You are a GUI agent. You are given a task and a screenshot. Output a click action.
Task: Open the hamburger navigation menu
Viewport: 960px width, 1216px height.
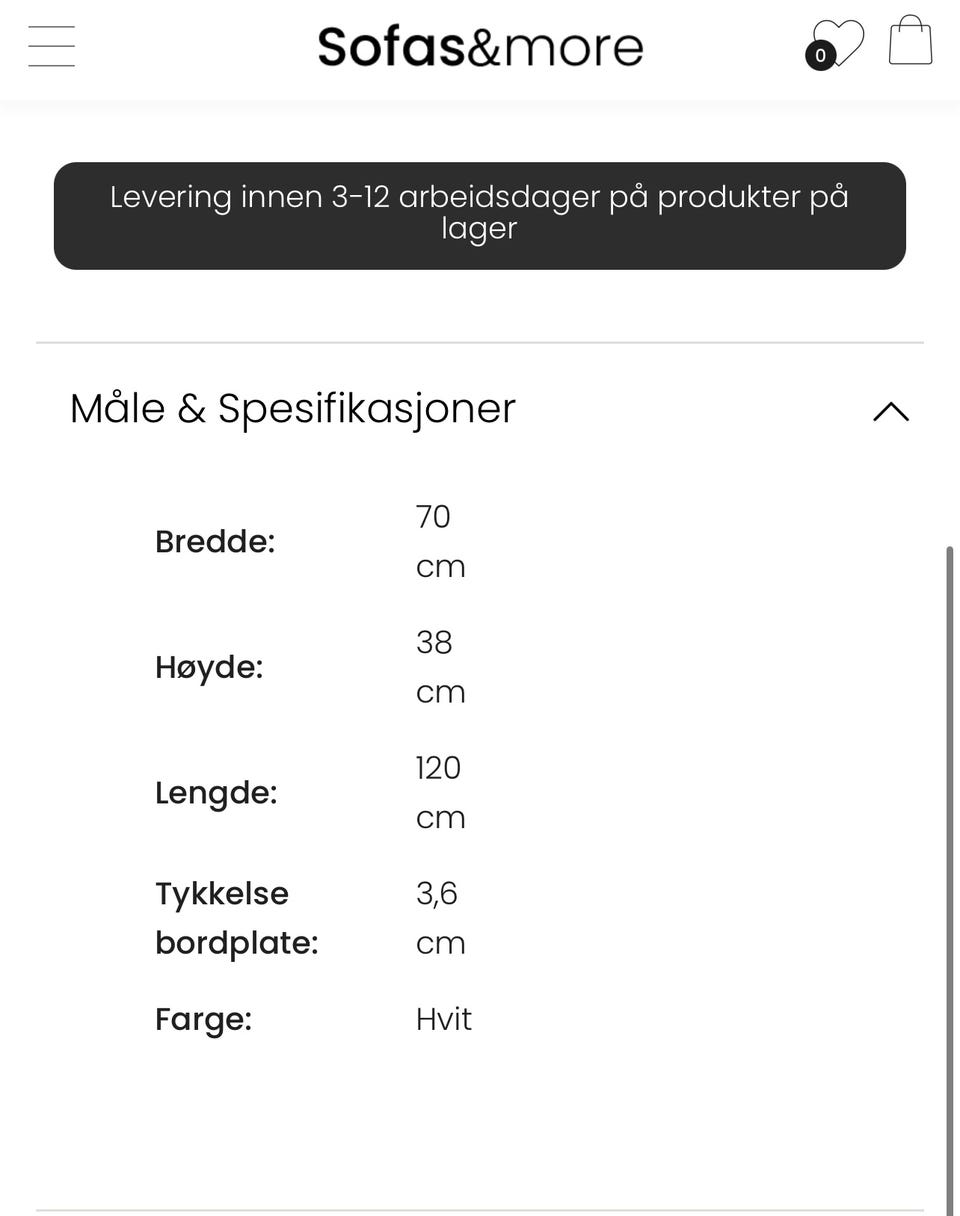tap(52, 46)
